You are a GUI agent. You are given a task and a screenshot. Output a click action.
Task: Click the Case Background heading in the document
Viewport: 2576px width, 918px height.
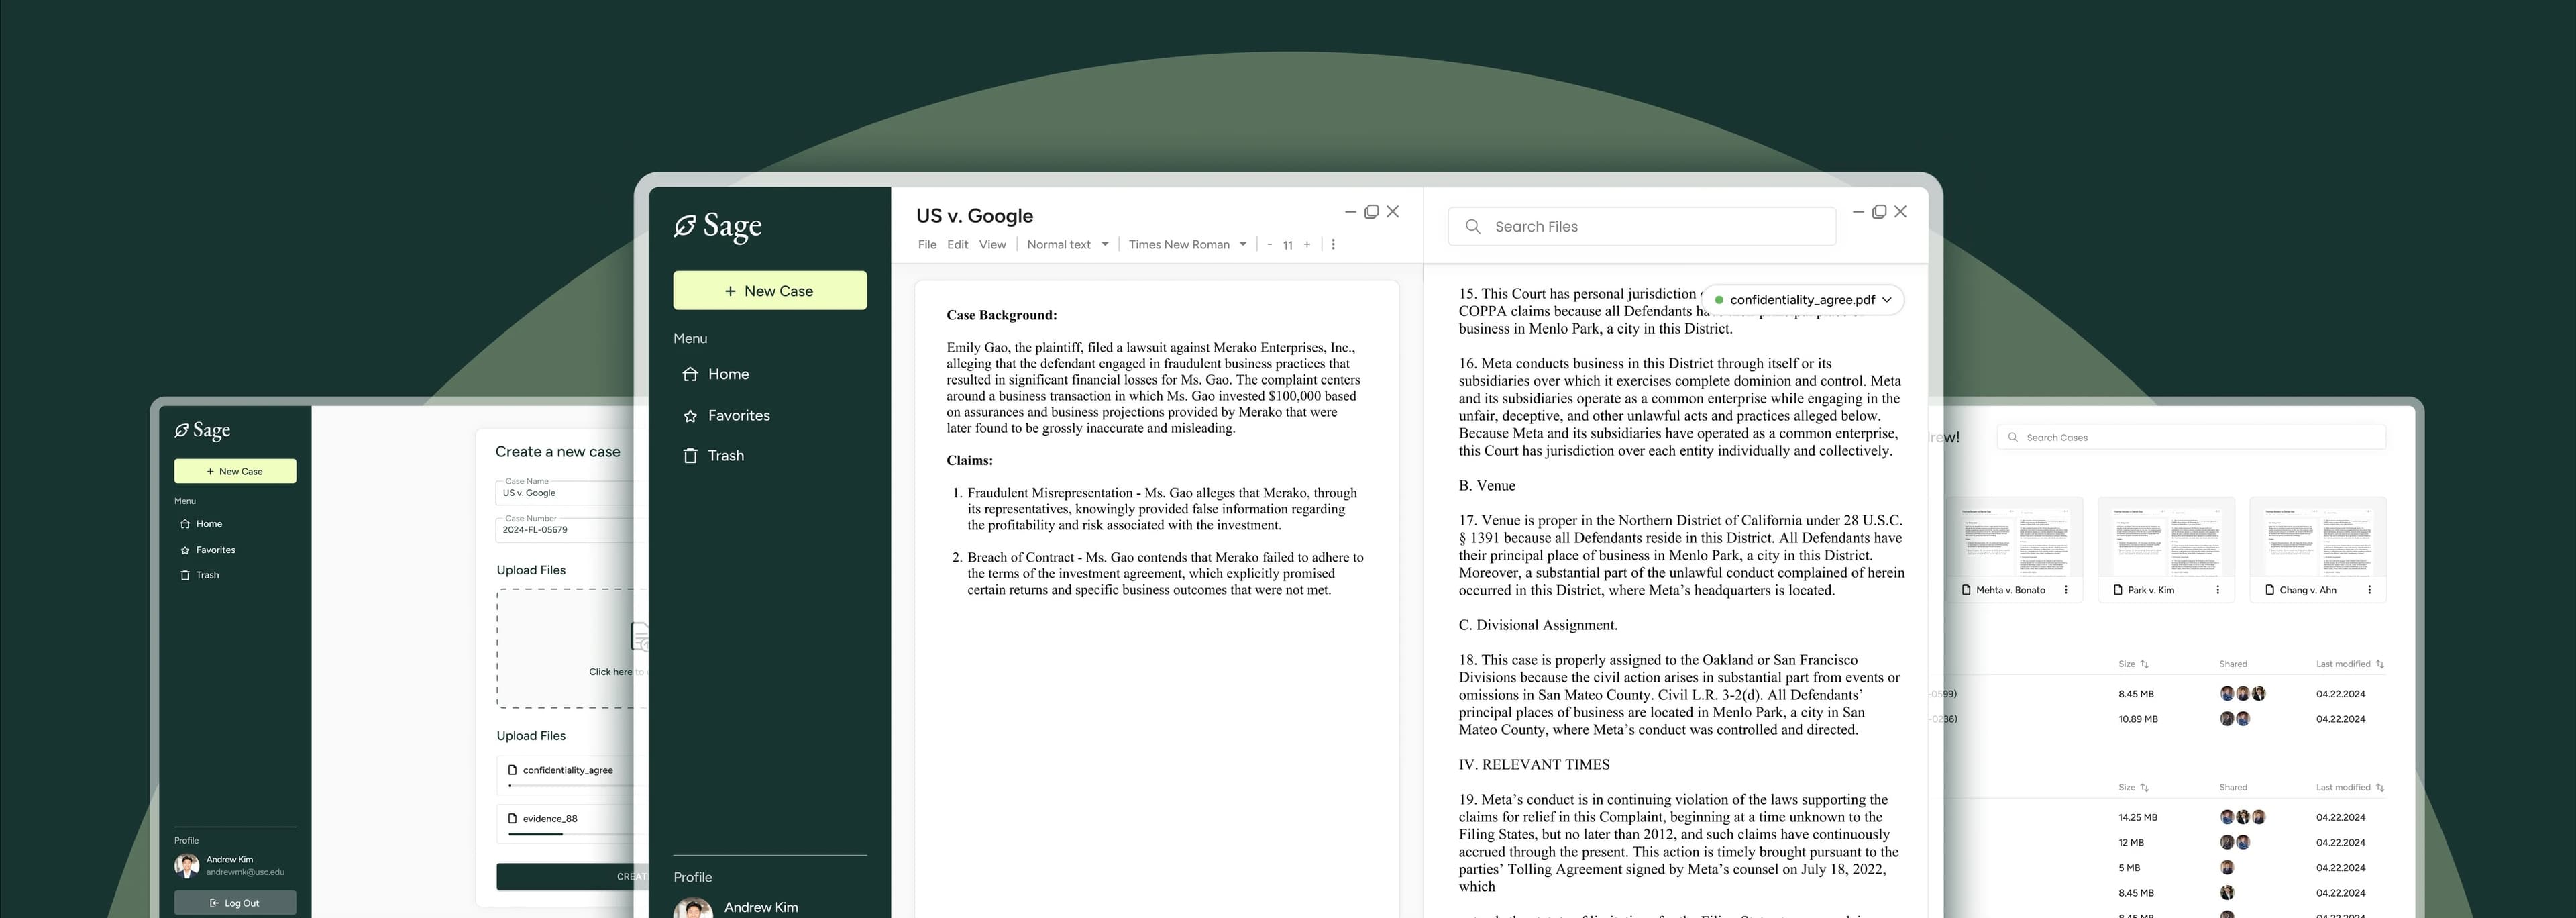coord(1001,315)
